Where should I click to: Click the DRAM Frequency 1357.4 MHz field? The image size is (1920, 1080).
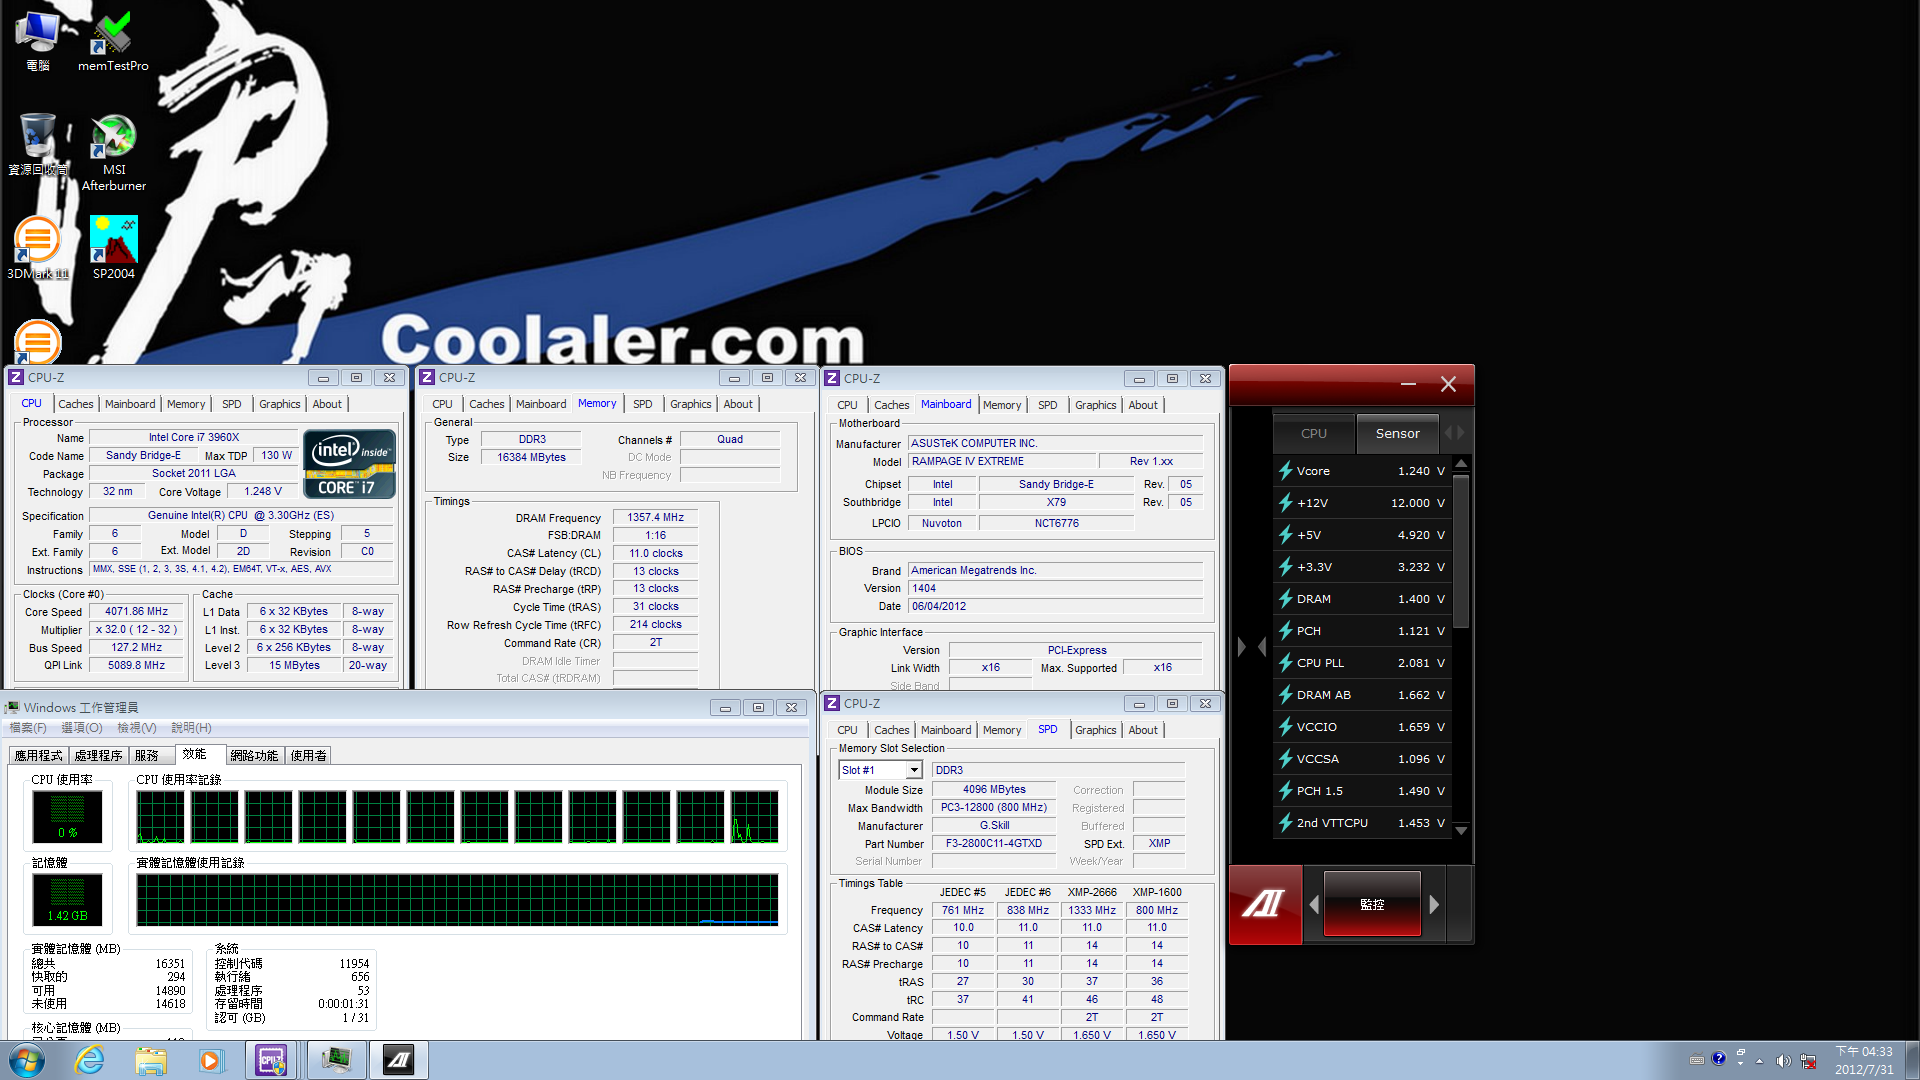click(x=656, y=518)
